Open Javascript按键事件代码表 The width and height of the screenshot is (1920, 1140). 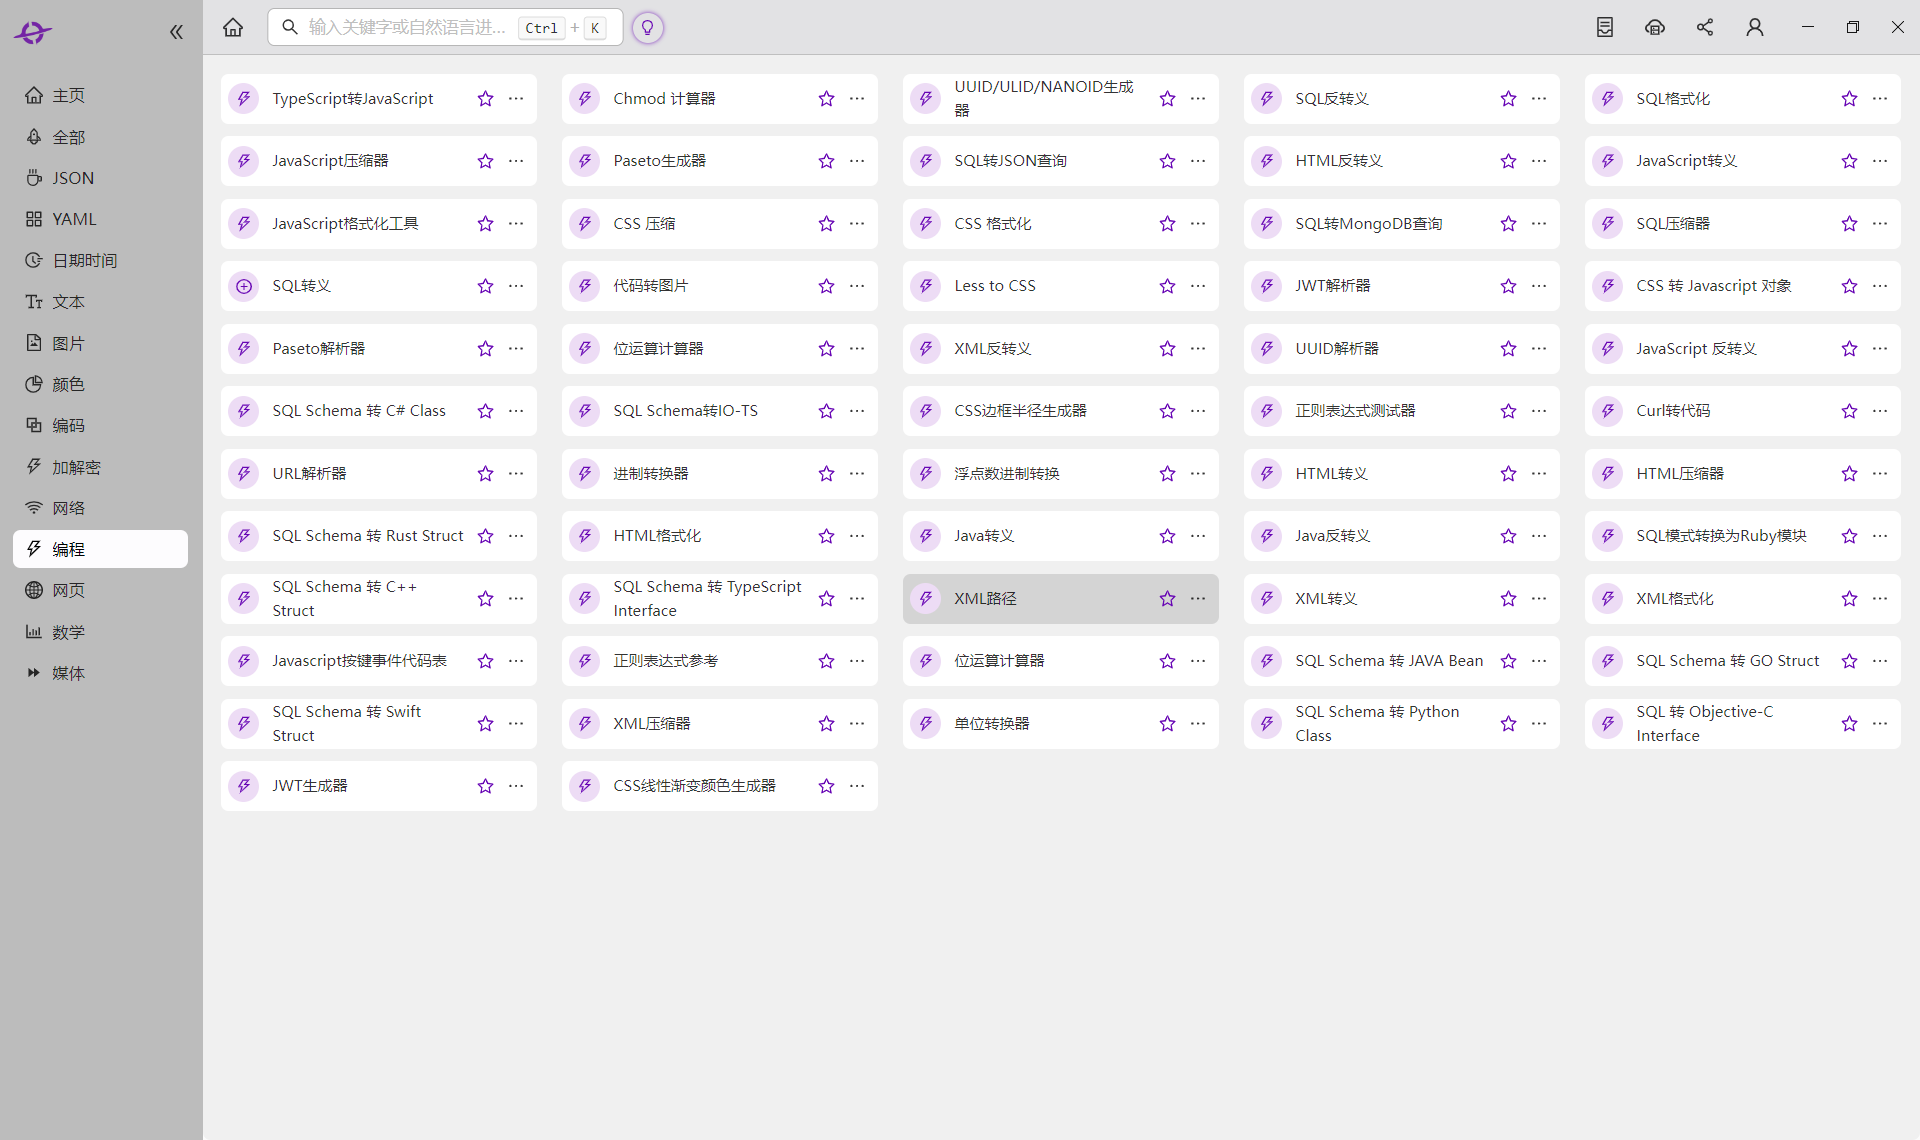[379, 661]
